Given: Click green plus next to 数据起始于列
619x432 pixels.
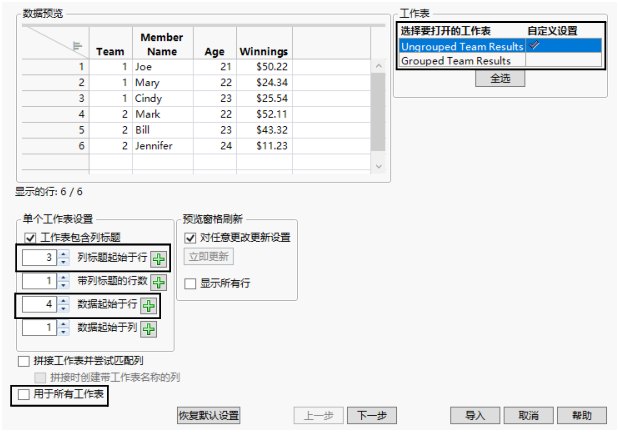Looking at the screenshot, I should pyautogui.click(x=149, y=329).
